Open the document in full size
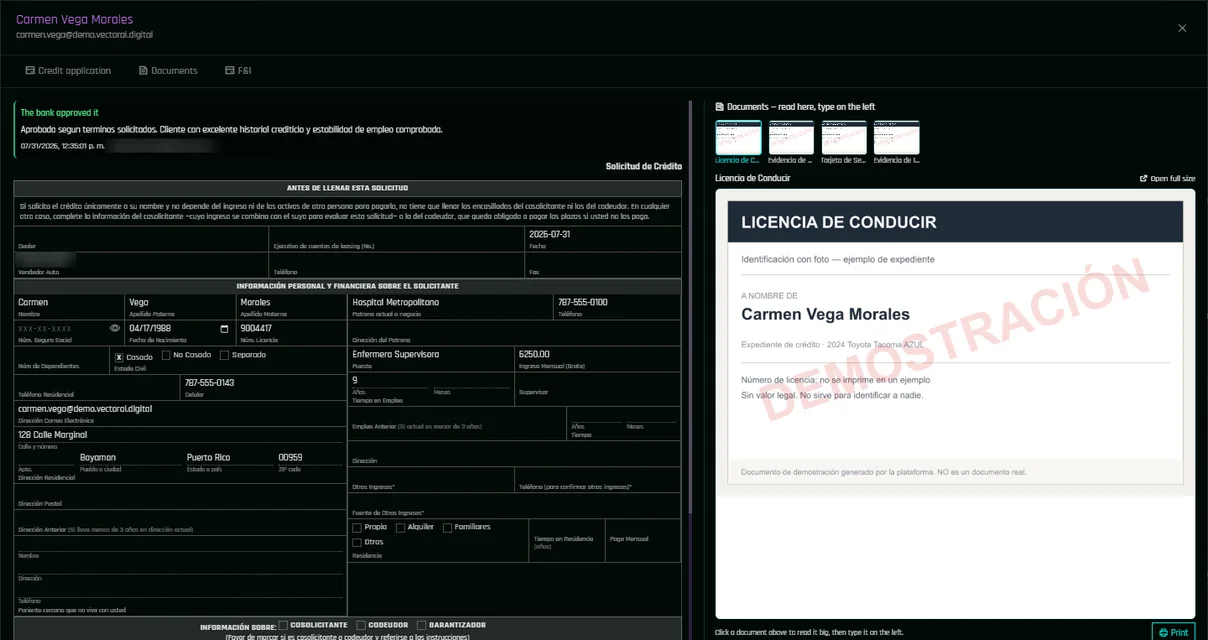This screenshot has width=1208, height=640. (x=1167, y=178)
